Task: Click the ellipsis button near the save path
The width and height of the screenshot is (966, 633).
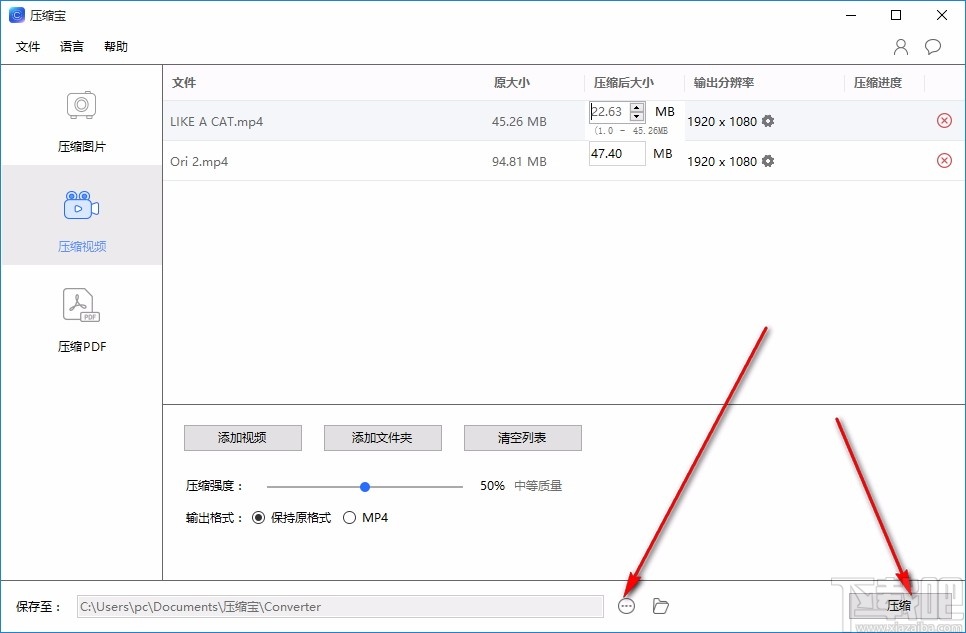Action: click(627, 606)
